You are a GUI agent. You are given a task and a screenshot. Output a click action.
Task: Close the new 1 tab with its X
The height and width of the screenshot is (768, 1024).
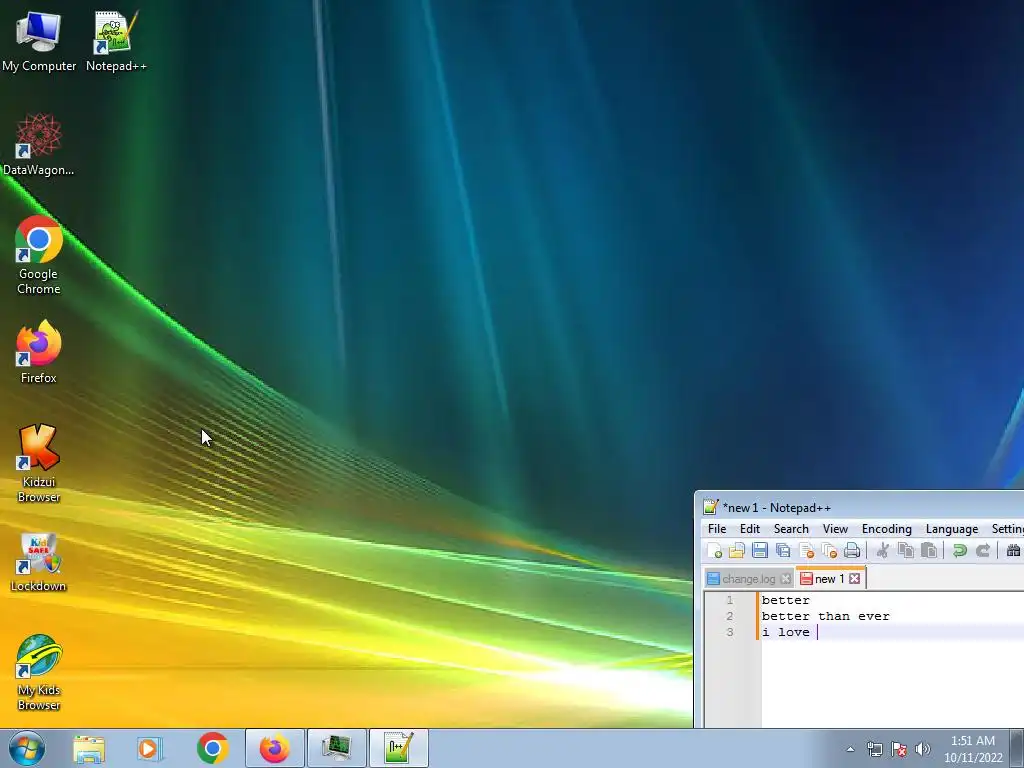[854, 579]
